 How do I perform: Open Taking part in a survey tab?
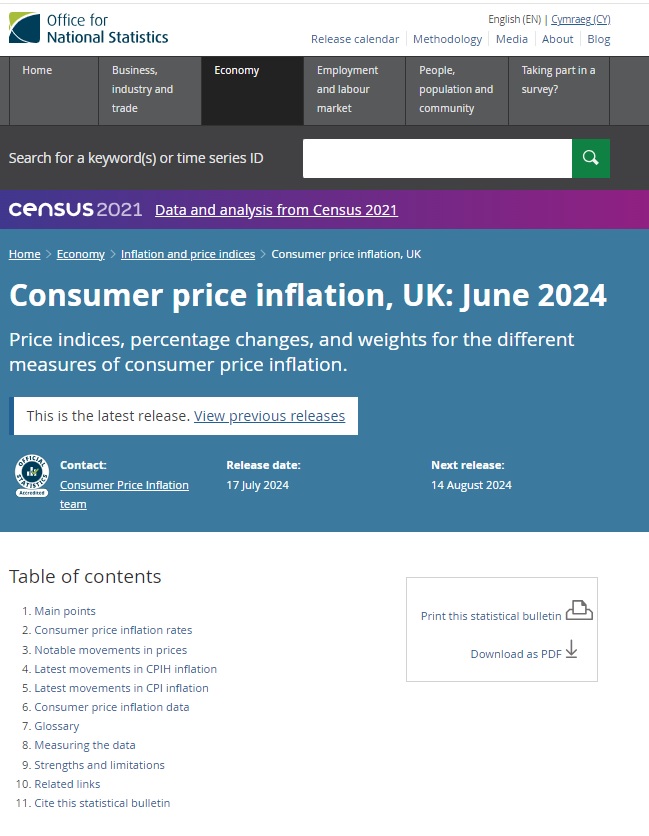(558, 80)
